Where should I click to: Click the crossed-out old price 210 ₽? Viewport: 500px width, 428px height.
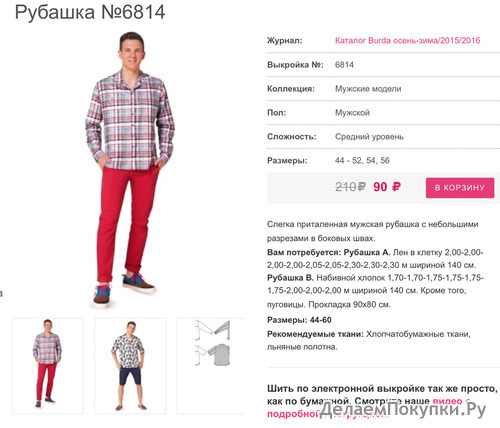point(350,187)
